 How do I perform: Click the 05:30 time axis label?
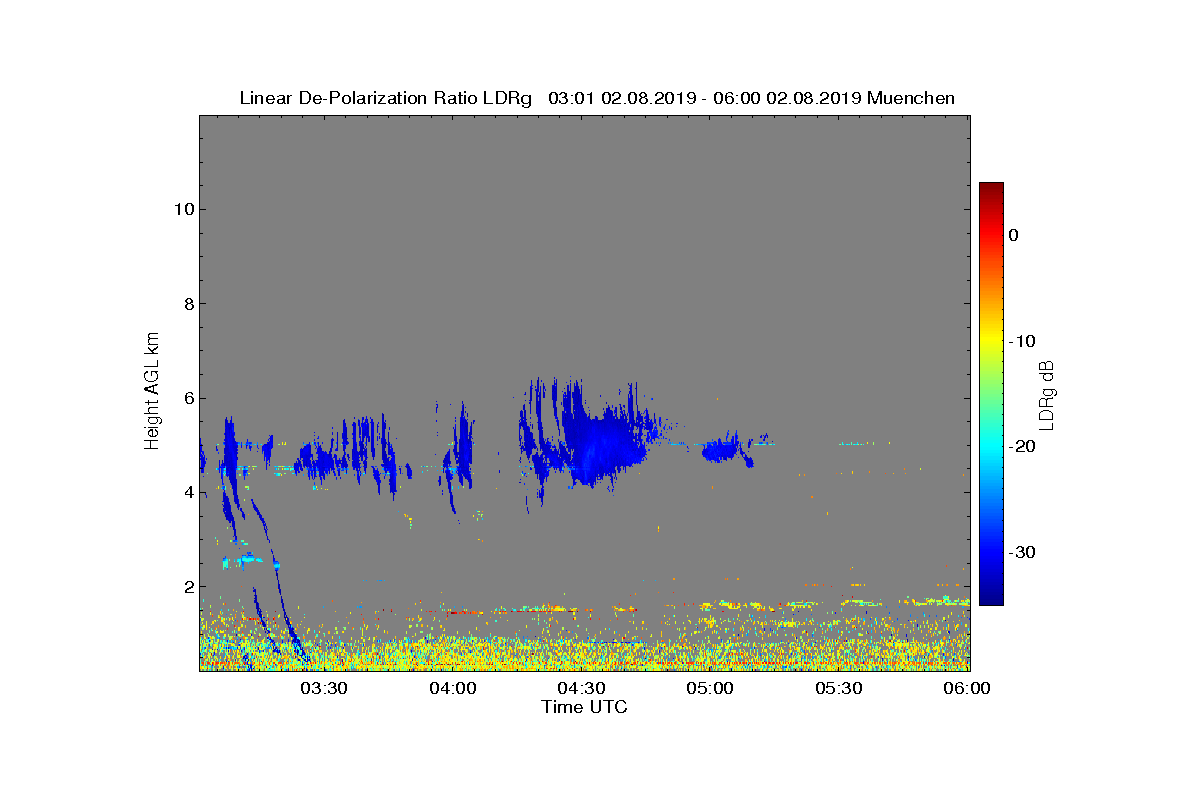pos(840,688)
